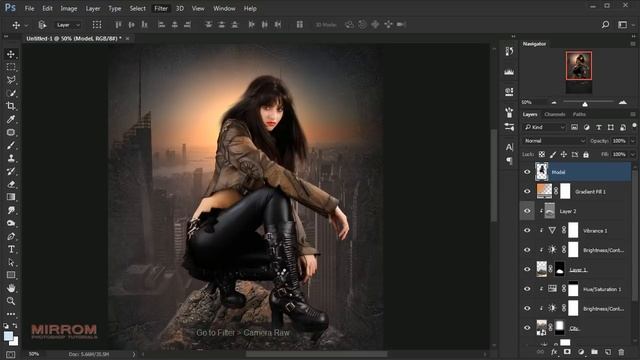Open the Opacity dropdown arrow
640x360 pixels.
632,141
